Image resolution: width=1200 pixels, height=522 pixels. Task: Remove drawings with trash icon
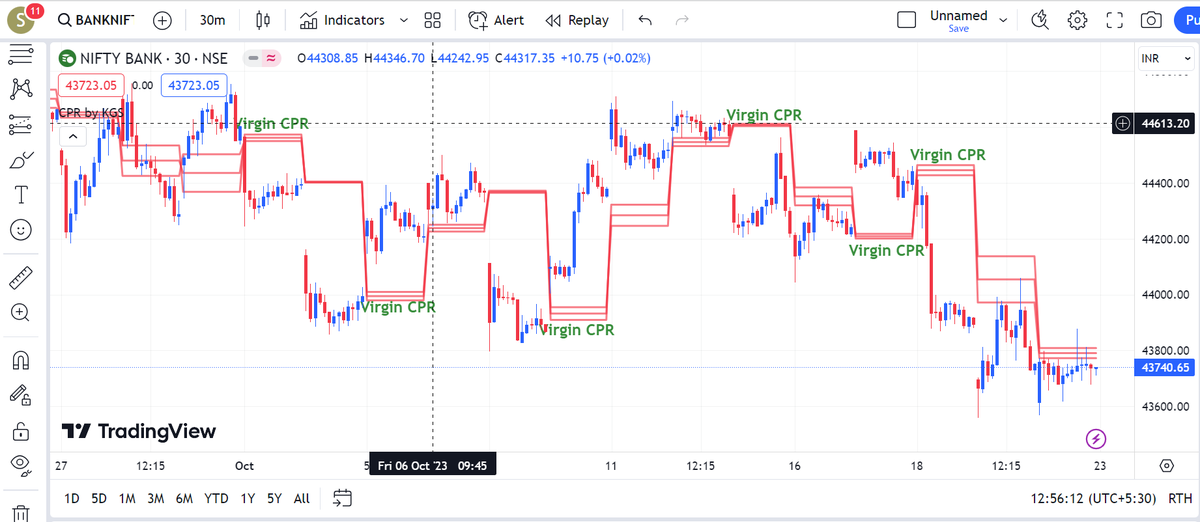20,512
